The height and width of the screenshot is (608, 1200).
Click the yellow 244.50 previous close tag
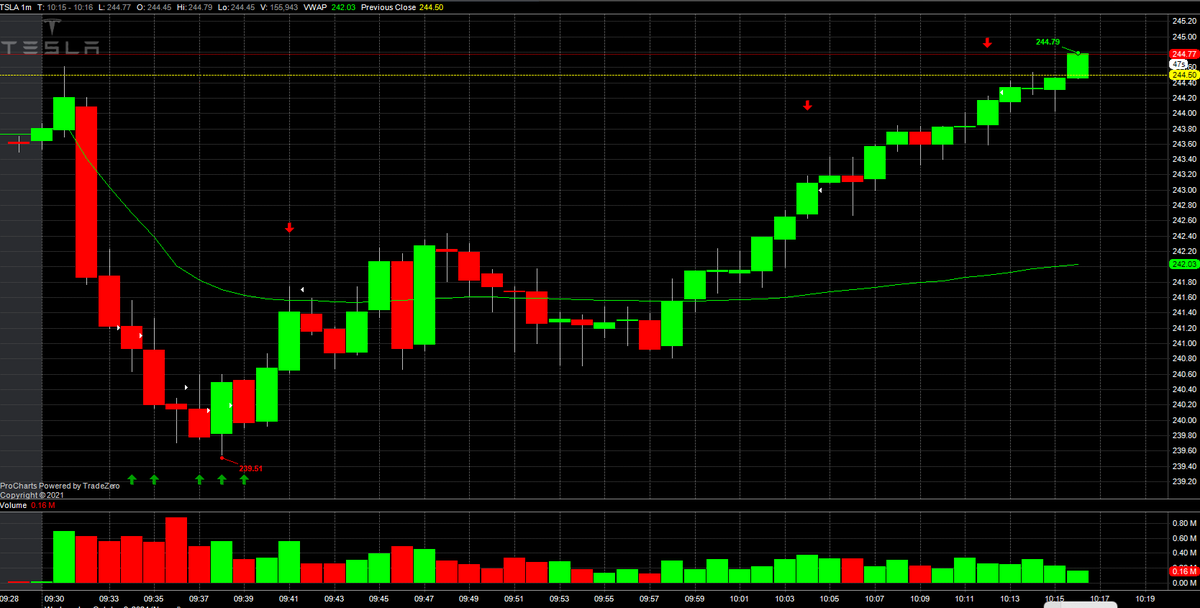tap(1182, 75)
